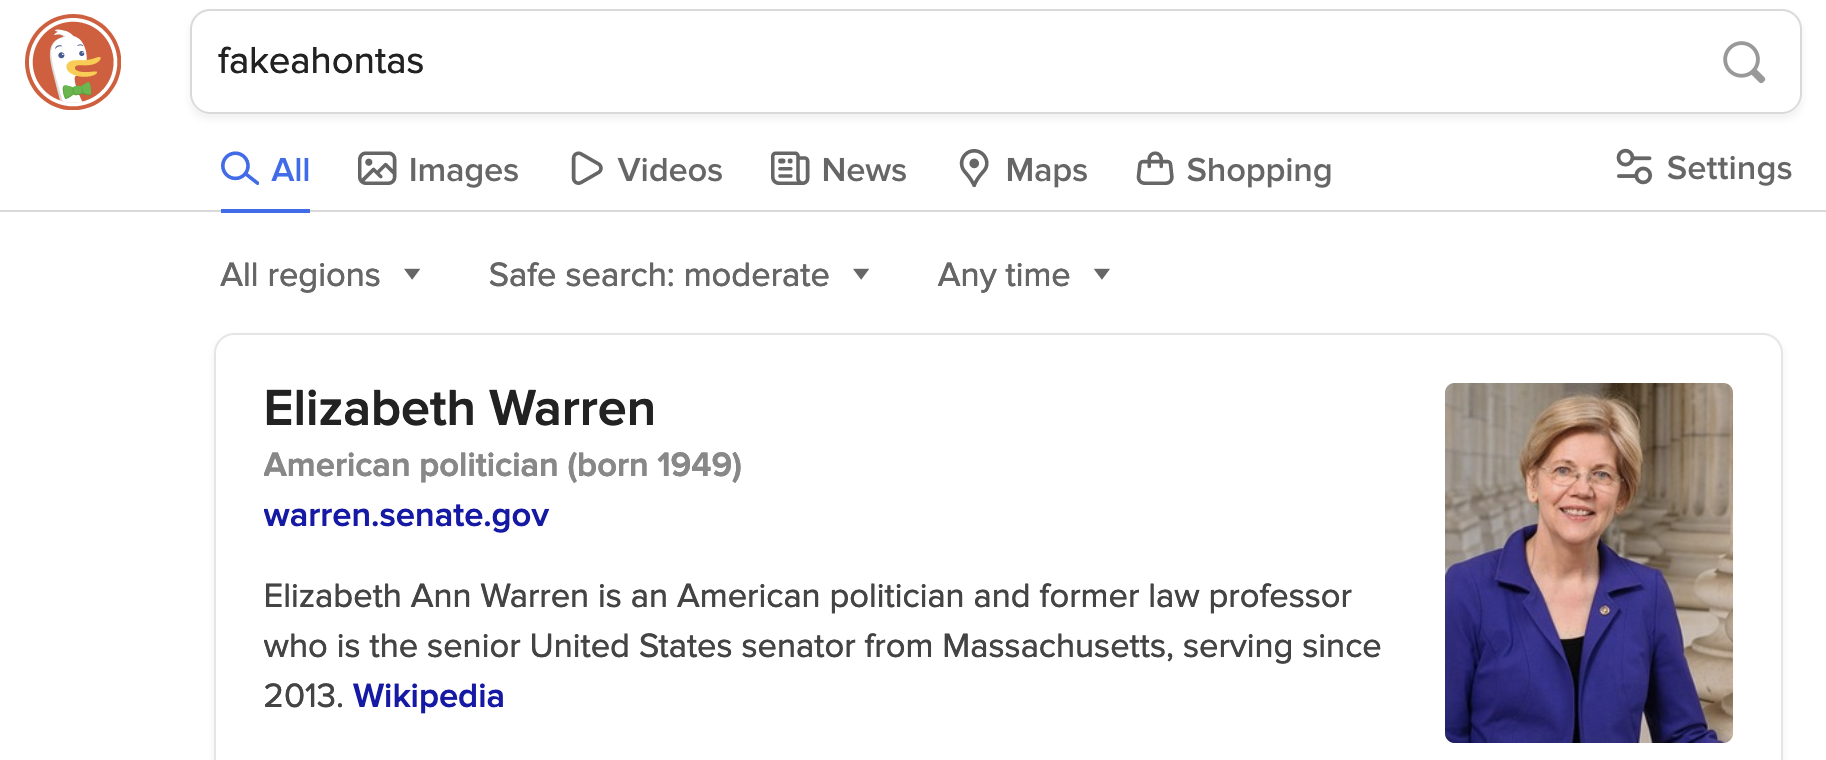The image size is (1826, 760).
Task: Click the sliders icon beside Settings
Action: (1634, 167)
